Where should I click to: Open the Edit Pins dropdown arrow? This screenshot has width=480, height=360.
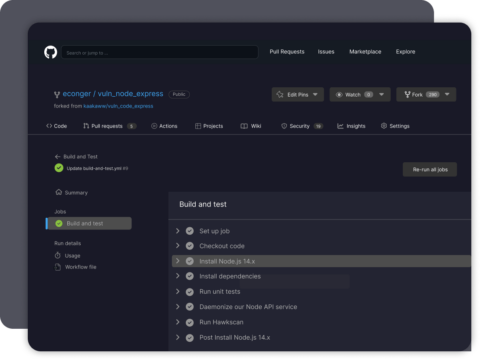click(x=315, y=95)
